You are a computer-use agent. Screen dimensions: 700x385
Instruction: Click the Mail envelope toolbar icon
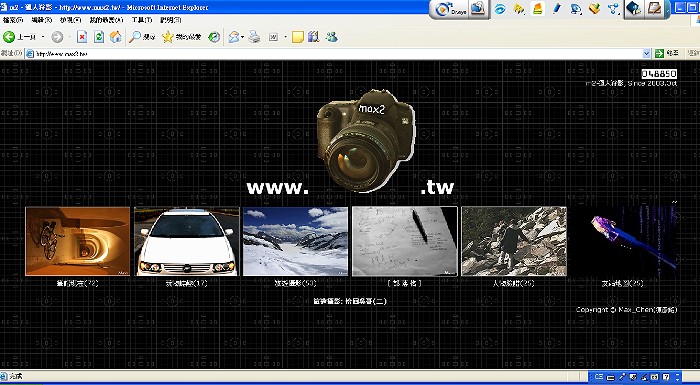[x=233, y=37]
